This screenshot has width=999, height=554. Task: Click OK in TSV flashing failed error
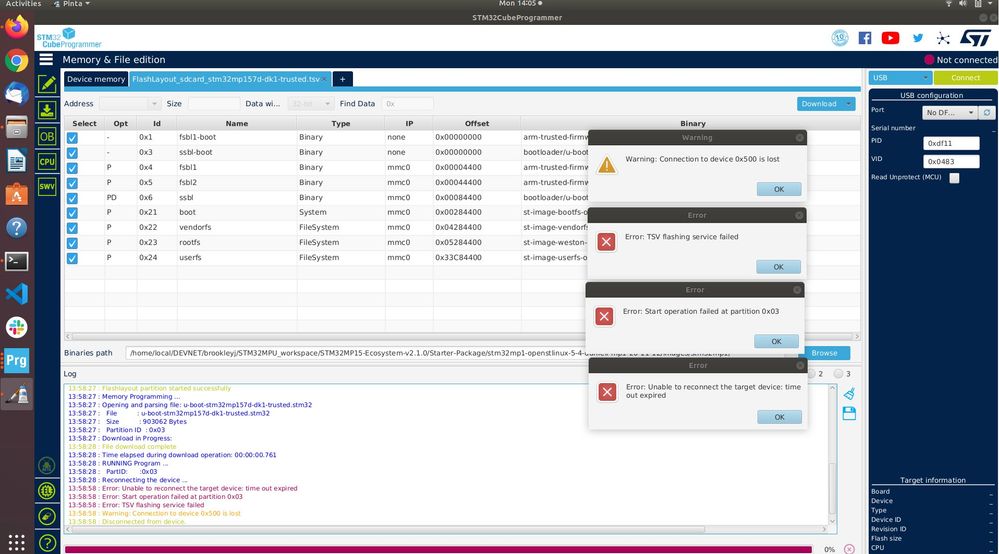coord(779,267)
